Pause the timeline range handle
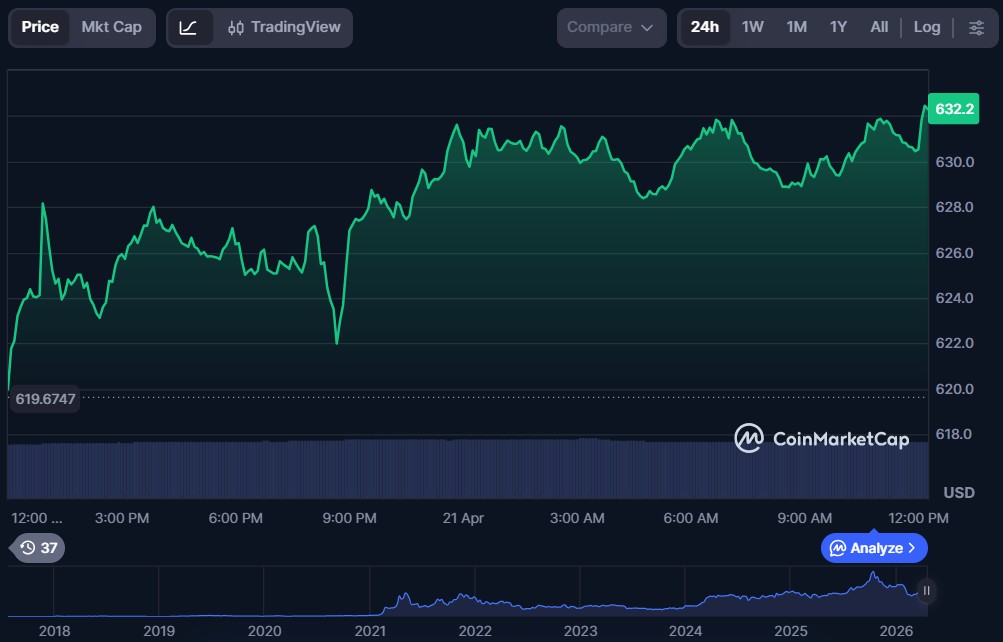1003x642 pixels. coord(926,591)
